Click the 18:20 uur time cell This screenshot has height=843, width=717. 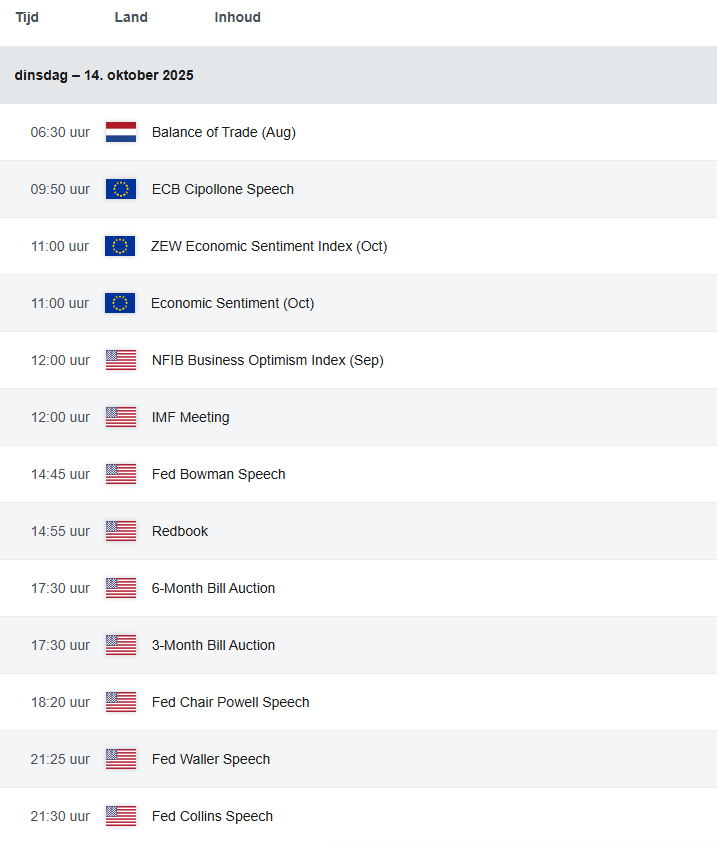coord(60,702)
